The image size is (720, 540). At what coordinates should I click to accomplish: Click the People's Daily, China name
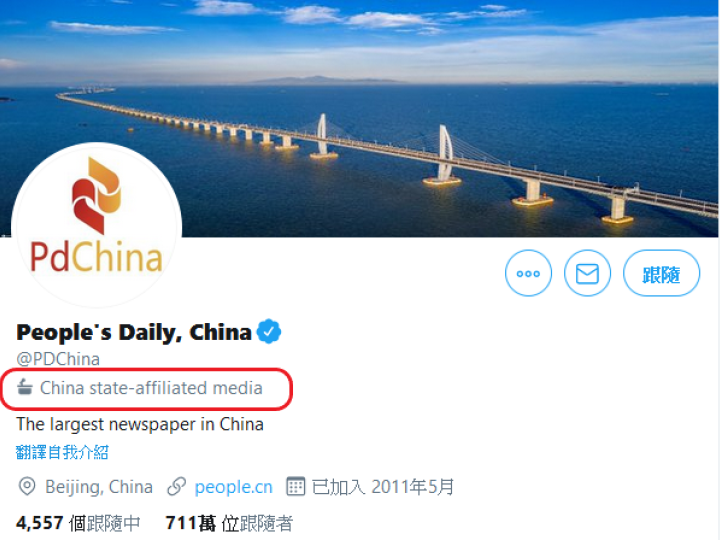click(x=134, y=332)
